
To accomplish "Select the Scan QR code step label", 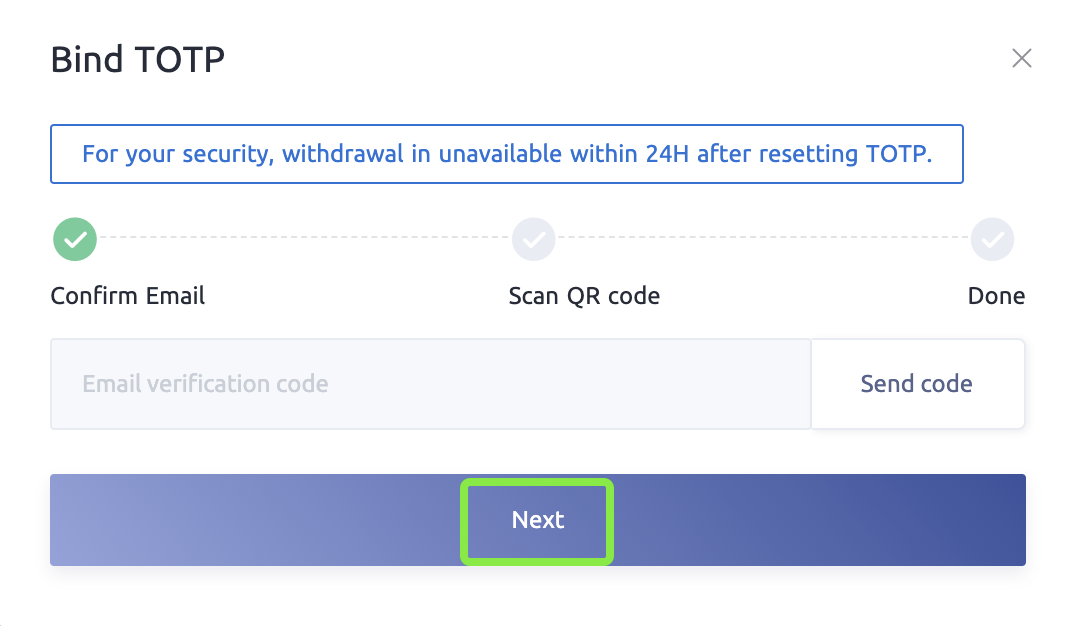I will [x=584, y=296].
